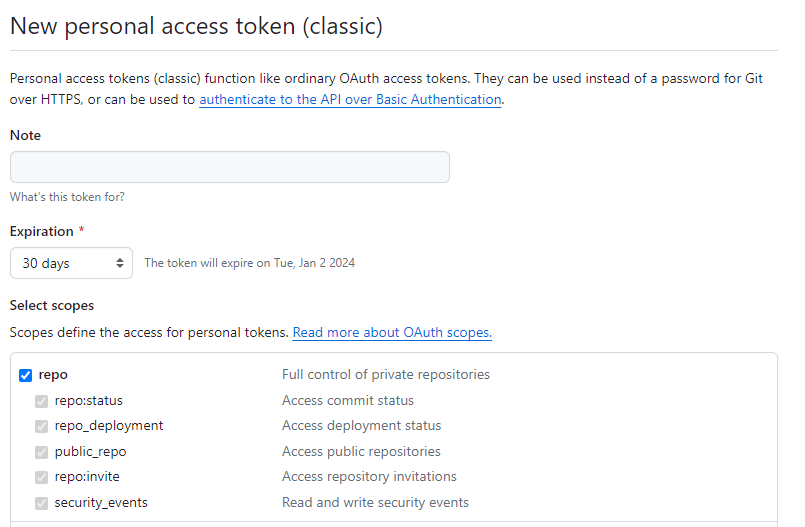The height and width of the screenshot is (527, 805).
Task: Uncheck the repo scope checkbox
Action: point(26,375)
